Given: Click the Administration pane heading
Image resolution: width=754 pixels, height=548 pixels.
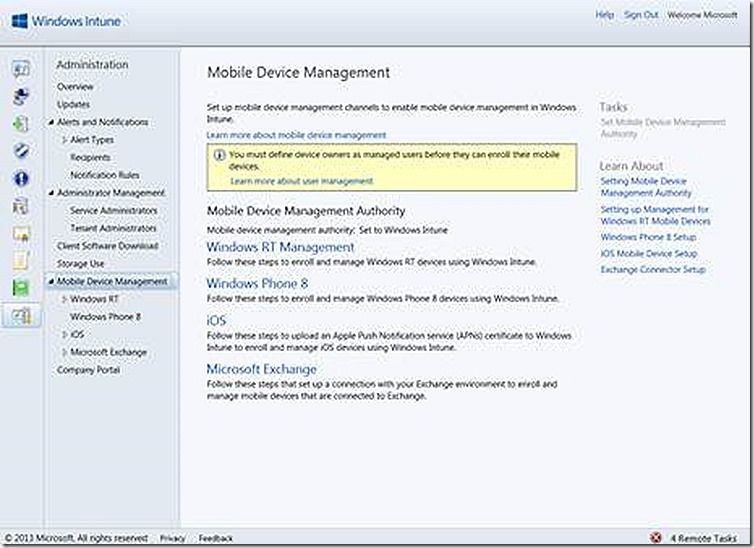Looking at the screenshot, I should click(92, 65).
